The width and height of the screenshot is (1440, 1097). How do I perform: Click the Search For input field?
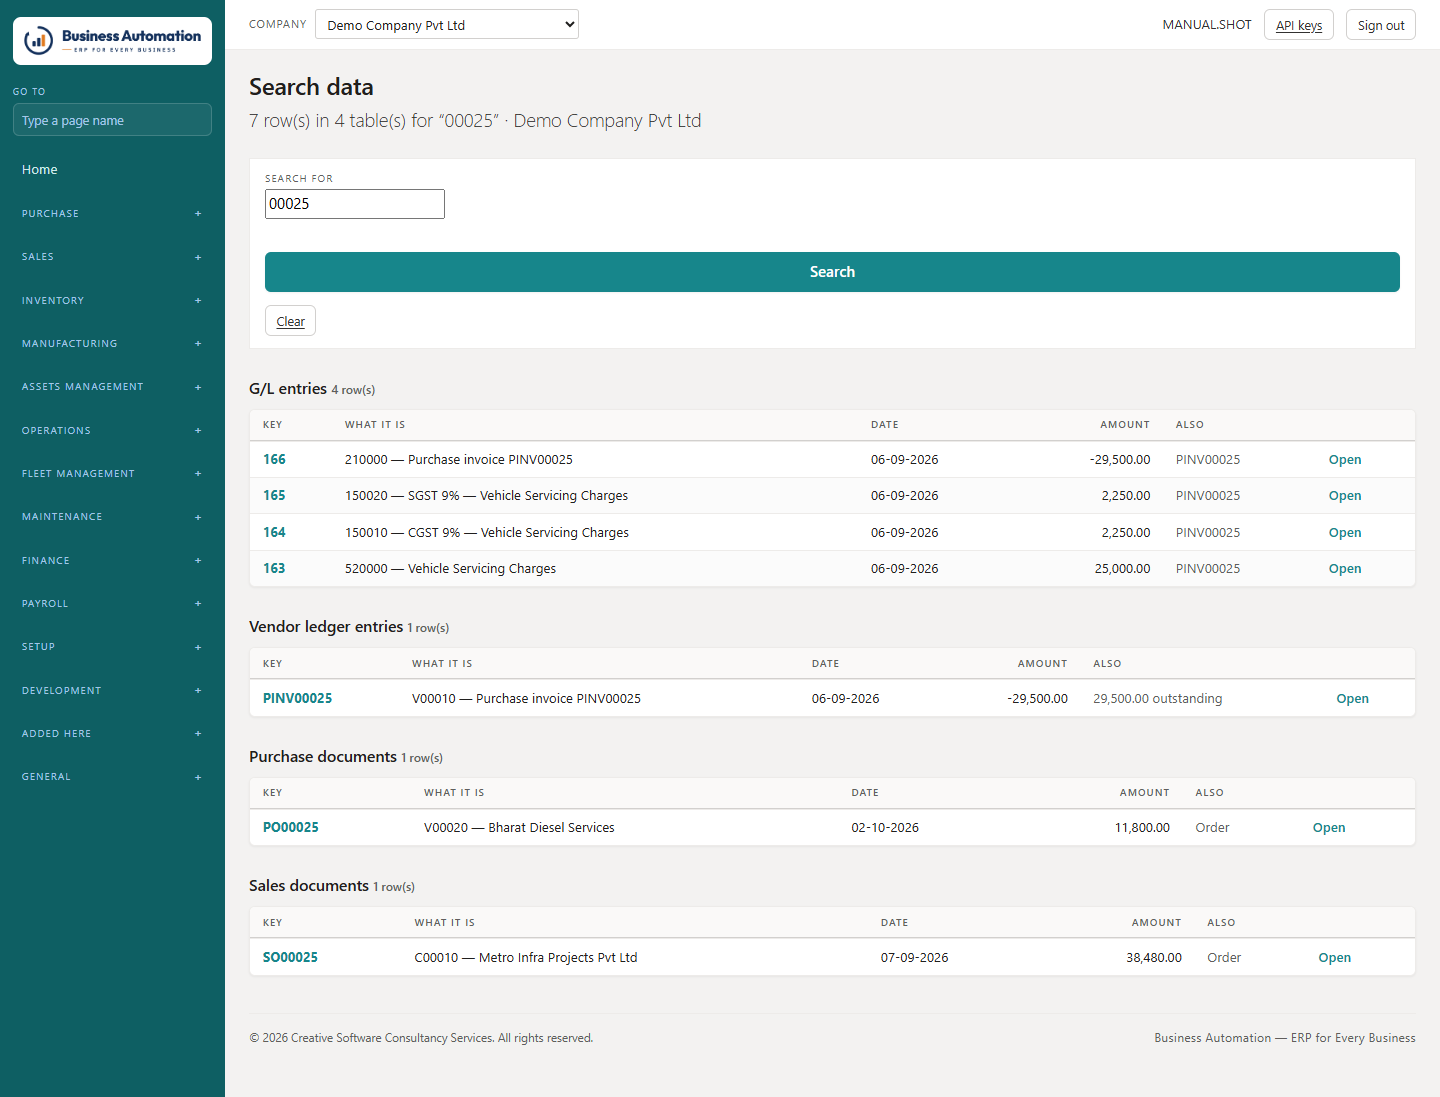pyautogui.click(x=355, y=204)
